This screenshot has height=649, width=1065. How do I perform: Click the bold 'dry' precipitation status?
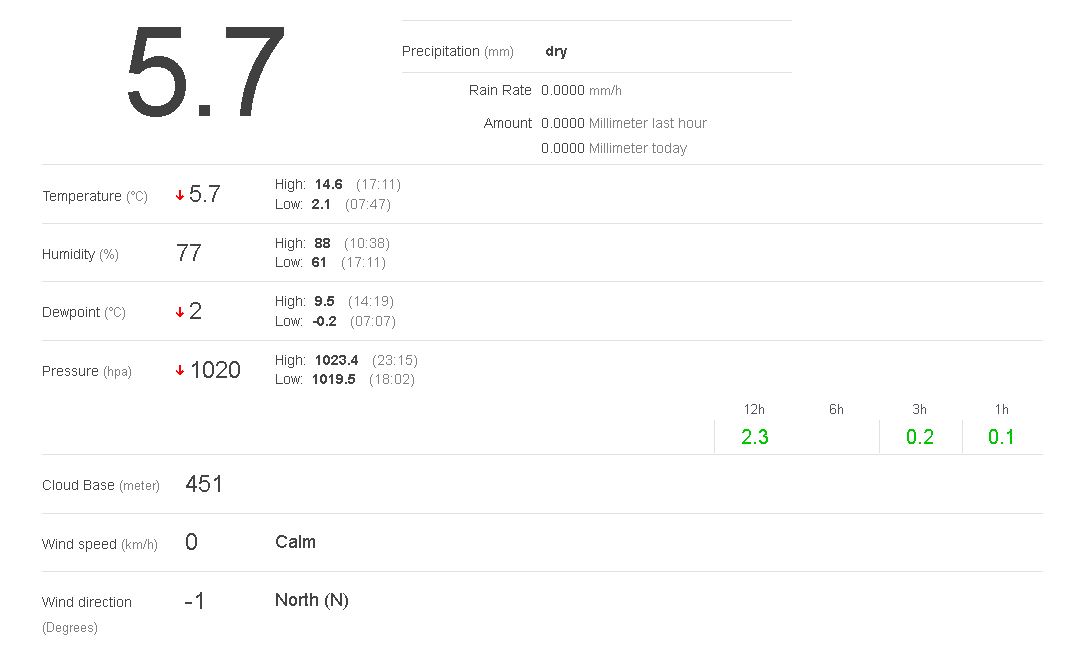point(556,51)
